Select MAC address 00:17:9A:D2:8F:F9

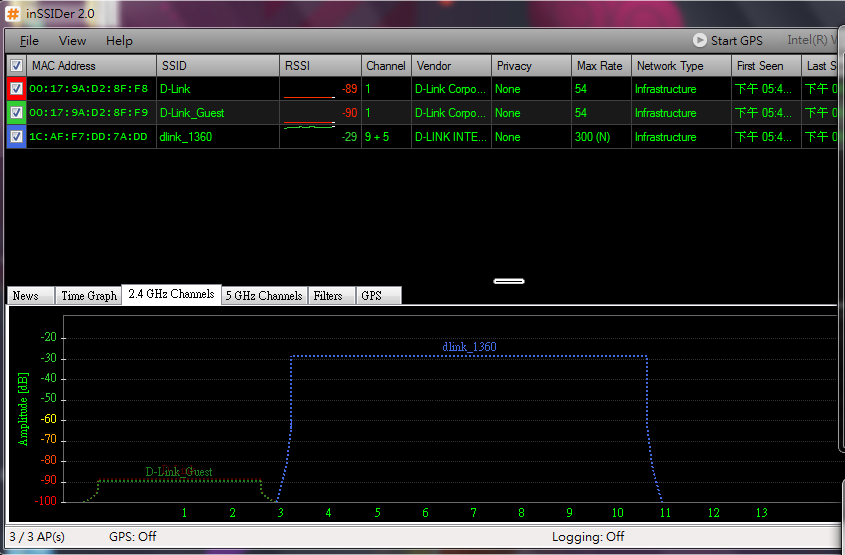pos(88,113)
